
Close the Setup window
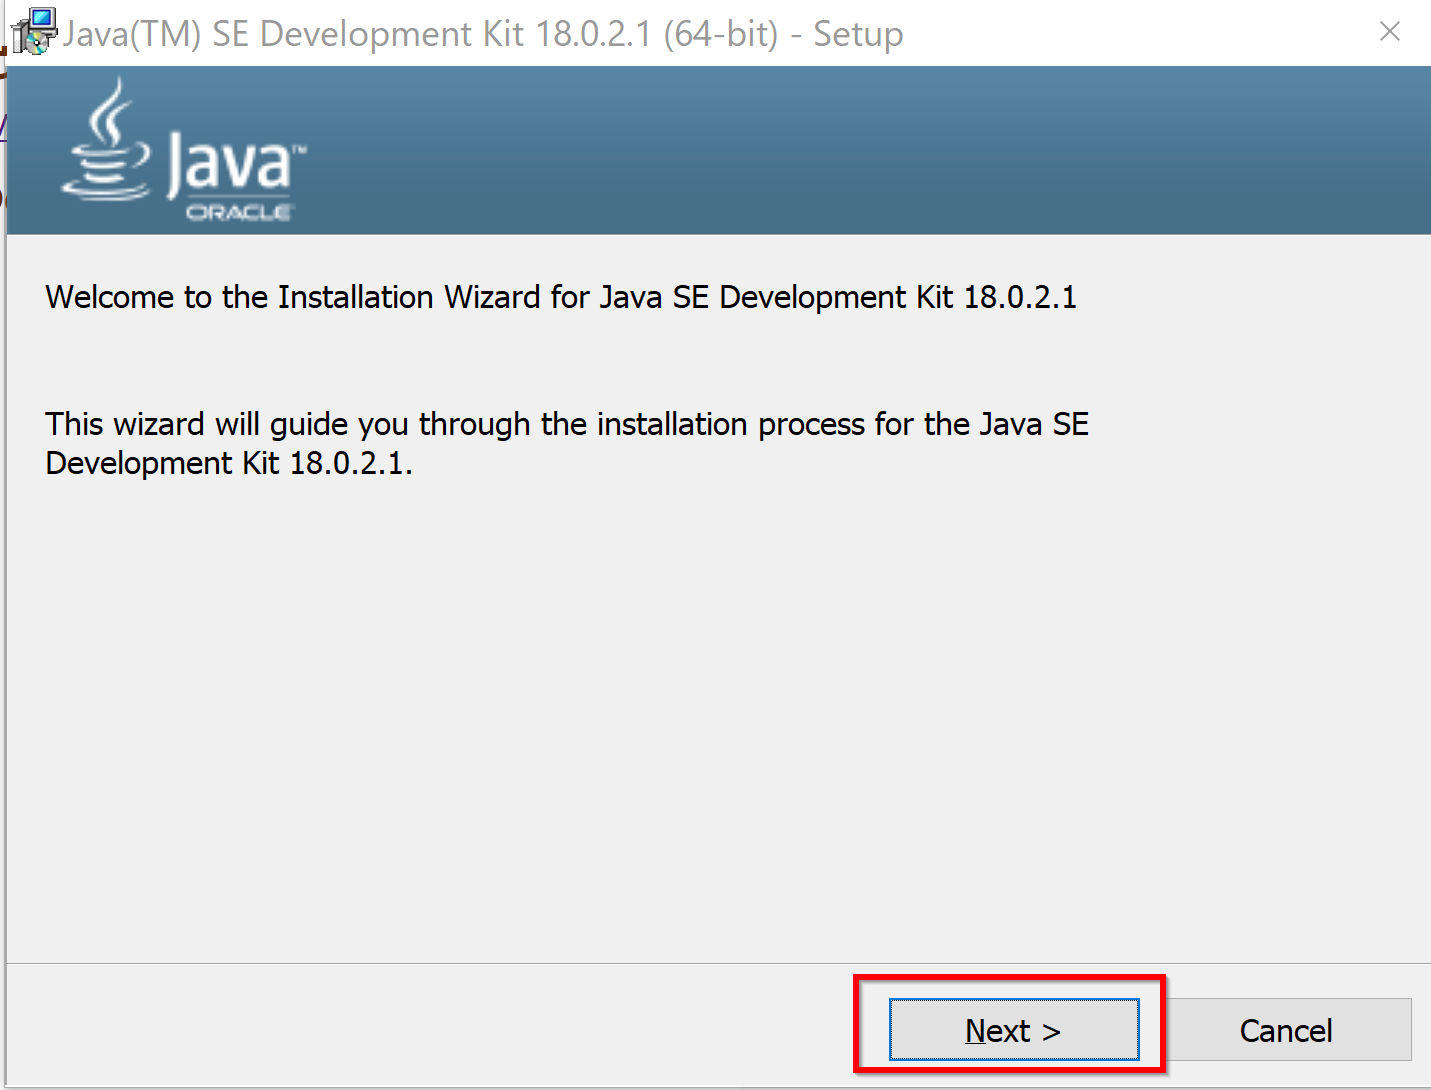[x=1389, y=32]
